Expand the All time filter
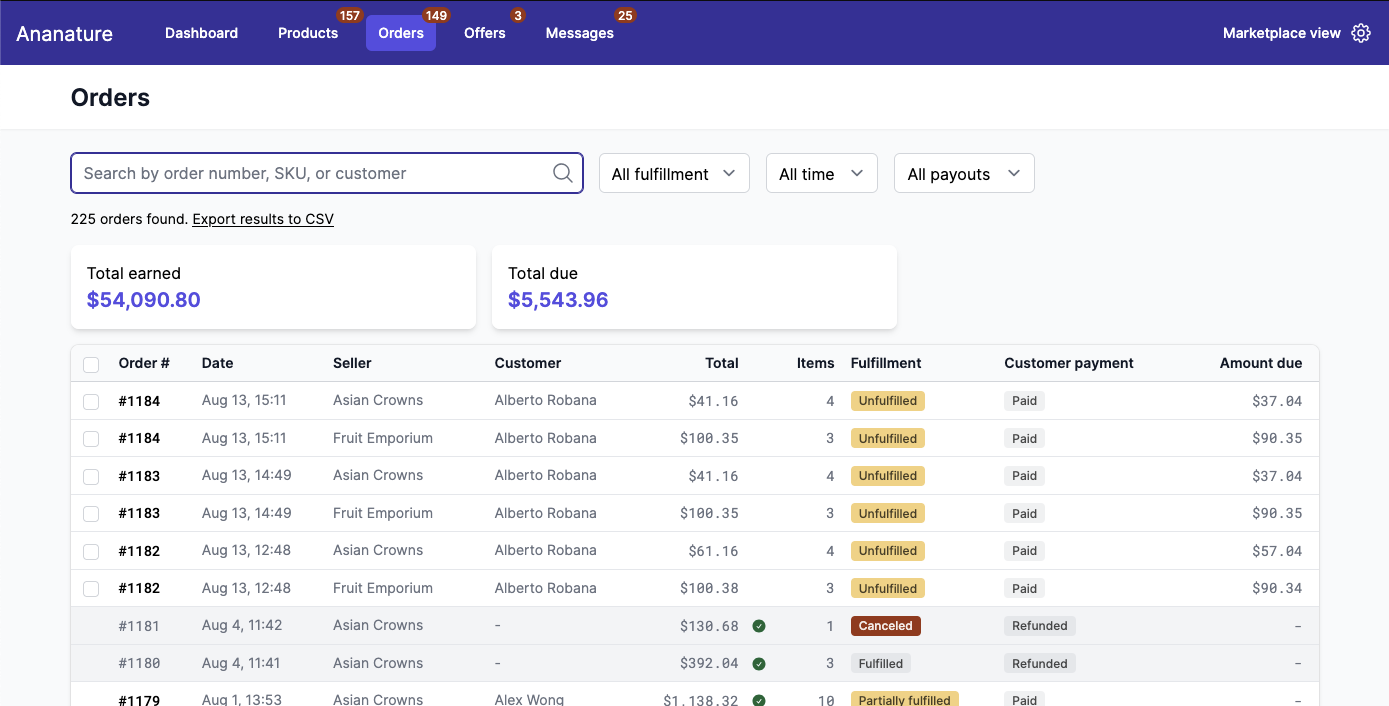This screenshot has height=706, width=1389. coord(821,173)
